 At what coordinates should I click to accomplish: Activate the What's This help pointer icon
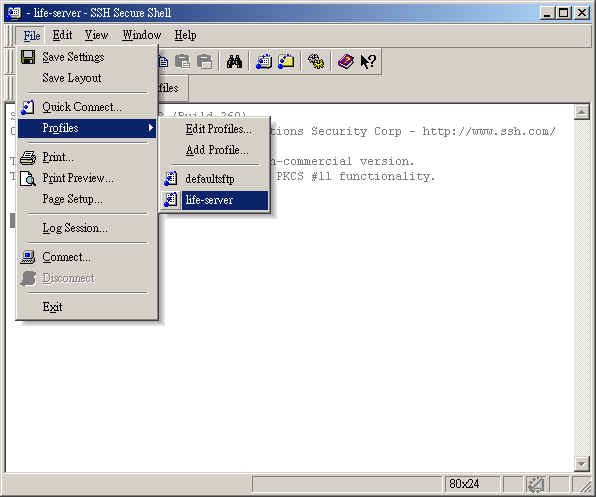pyautogui.click(x=368, y=62)
